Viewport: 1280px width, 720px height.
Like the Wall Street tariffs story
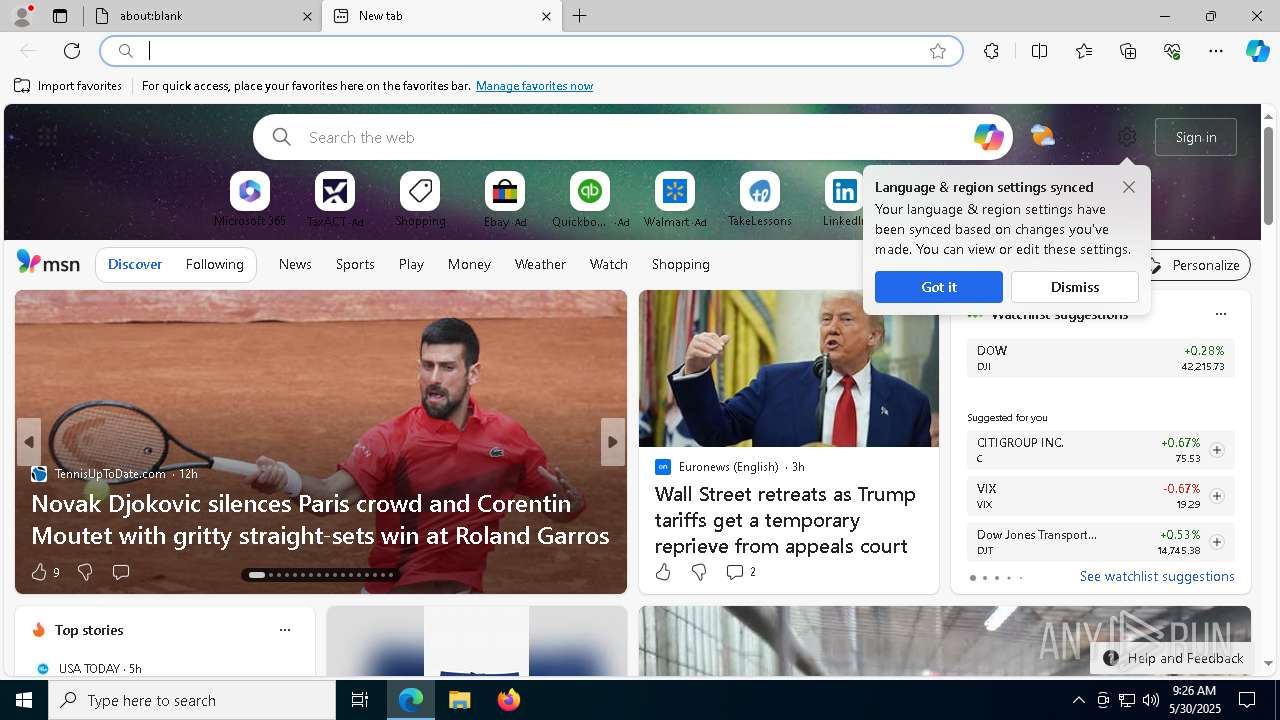pos(663,572)
